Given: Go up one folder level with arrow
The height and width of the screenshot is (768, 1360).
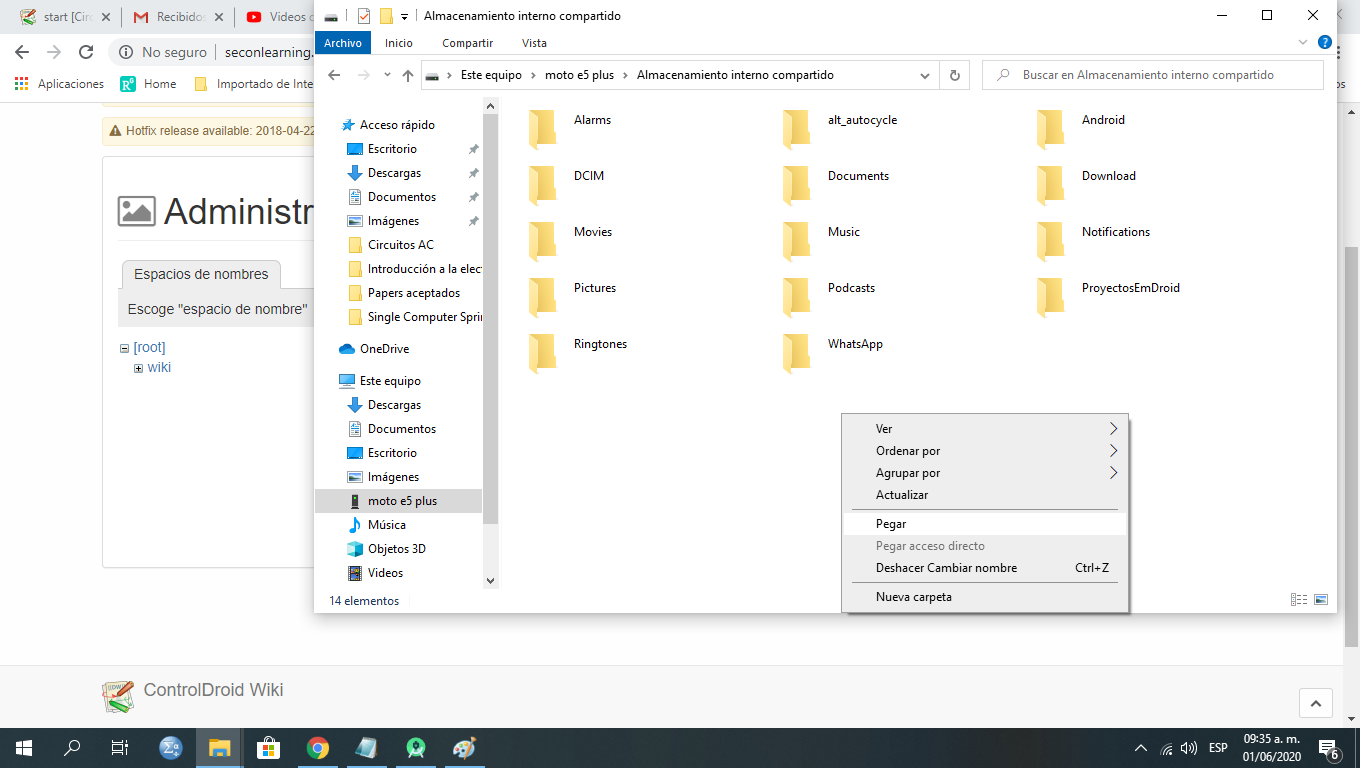Looking at the screenshot, I should coord(408,75).
